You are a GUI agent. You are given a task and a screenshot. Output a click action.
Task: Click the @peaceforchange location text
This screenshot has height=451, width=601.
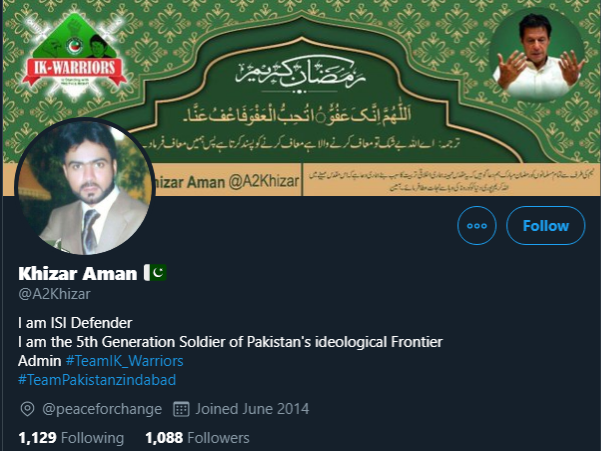pyautogui.click(x=102, y=409)
